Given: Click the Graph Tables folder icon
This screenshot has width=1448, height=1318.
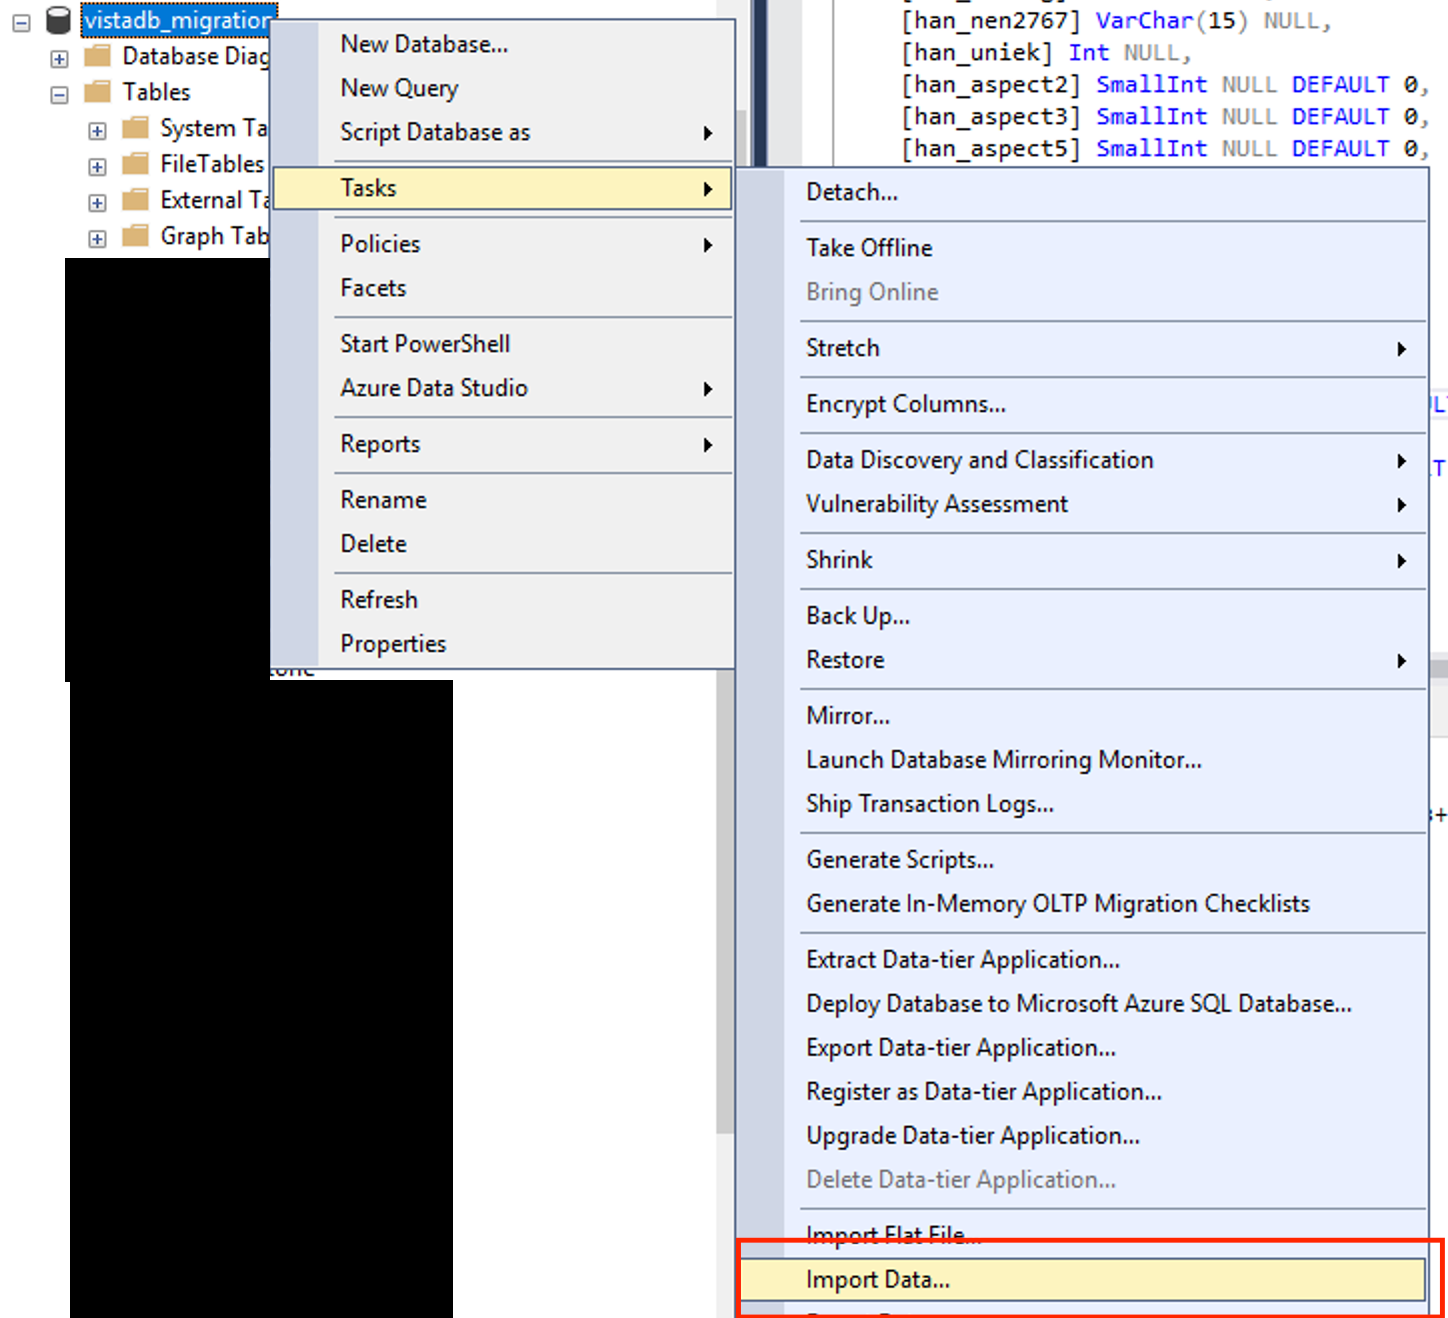Looking at the screenshot, I should (135, 236).
